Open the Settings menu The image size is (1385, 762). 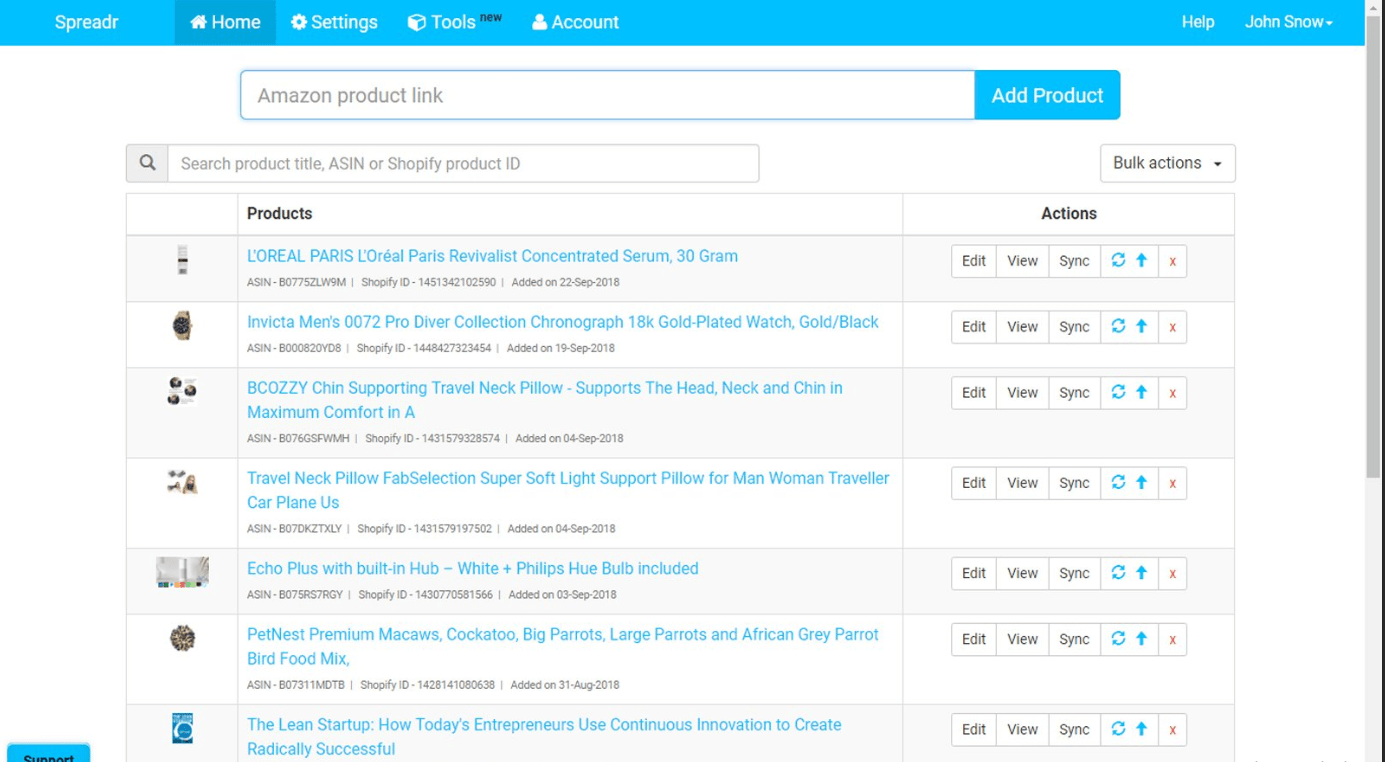[334, 22]
